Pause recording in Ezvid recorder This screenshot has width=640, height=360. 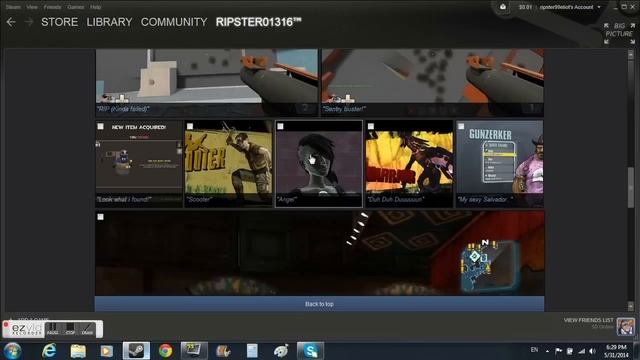tap(52, 329)
